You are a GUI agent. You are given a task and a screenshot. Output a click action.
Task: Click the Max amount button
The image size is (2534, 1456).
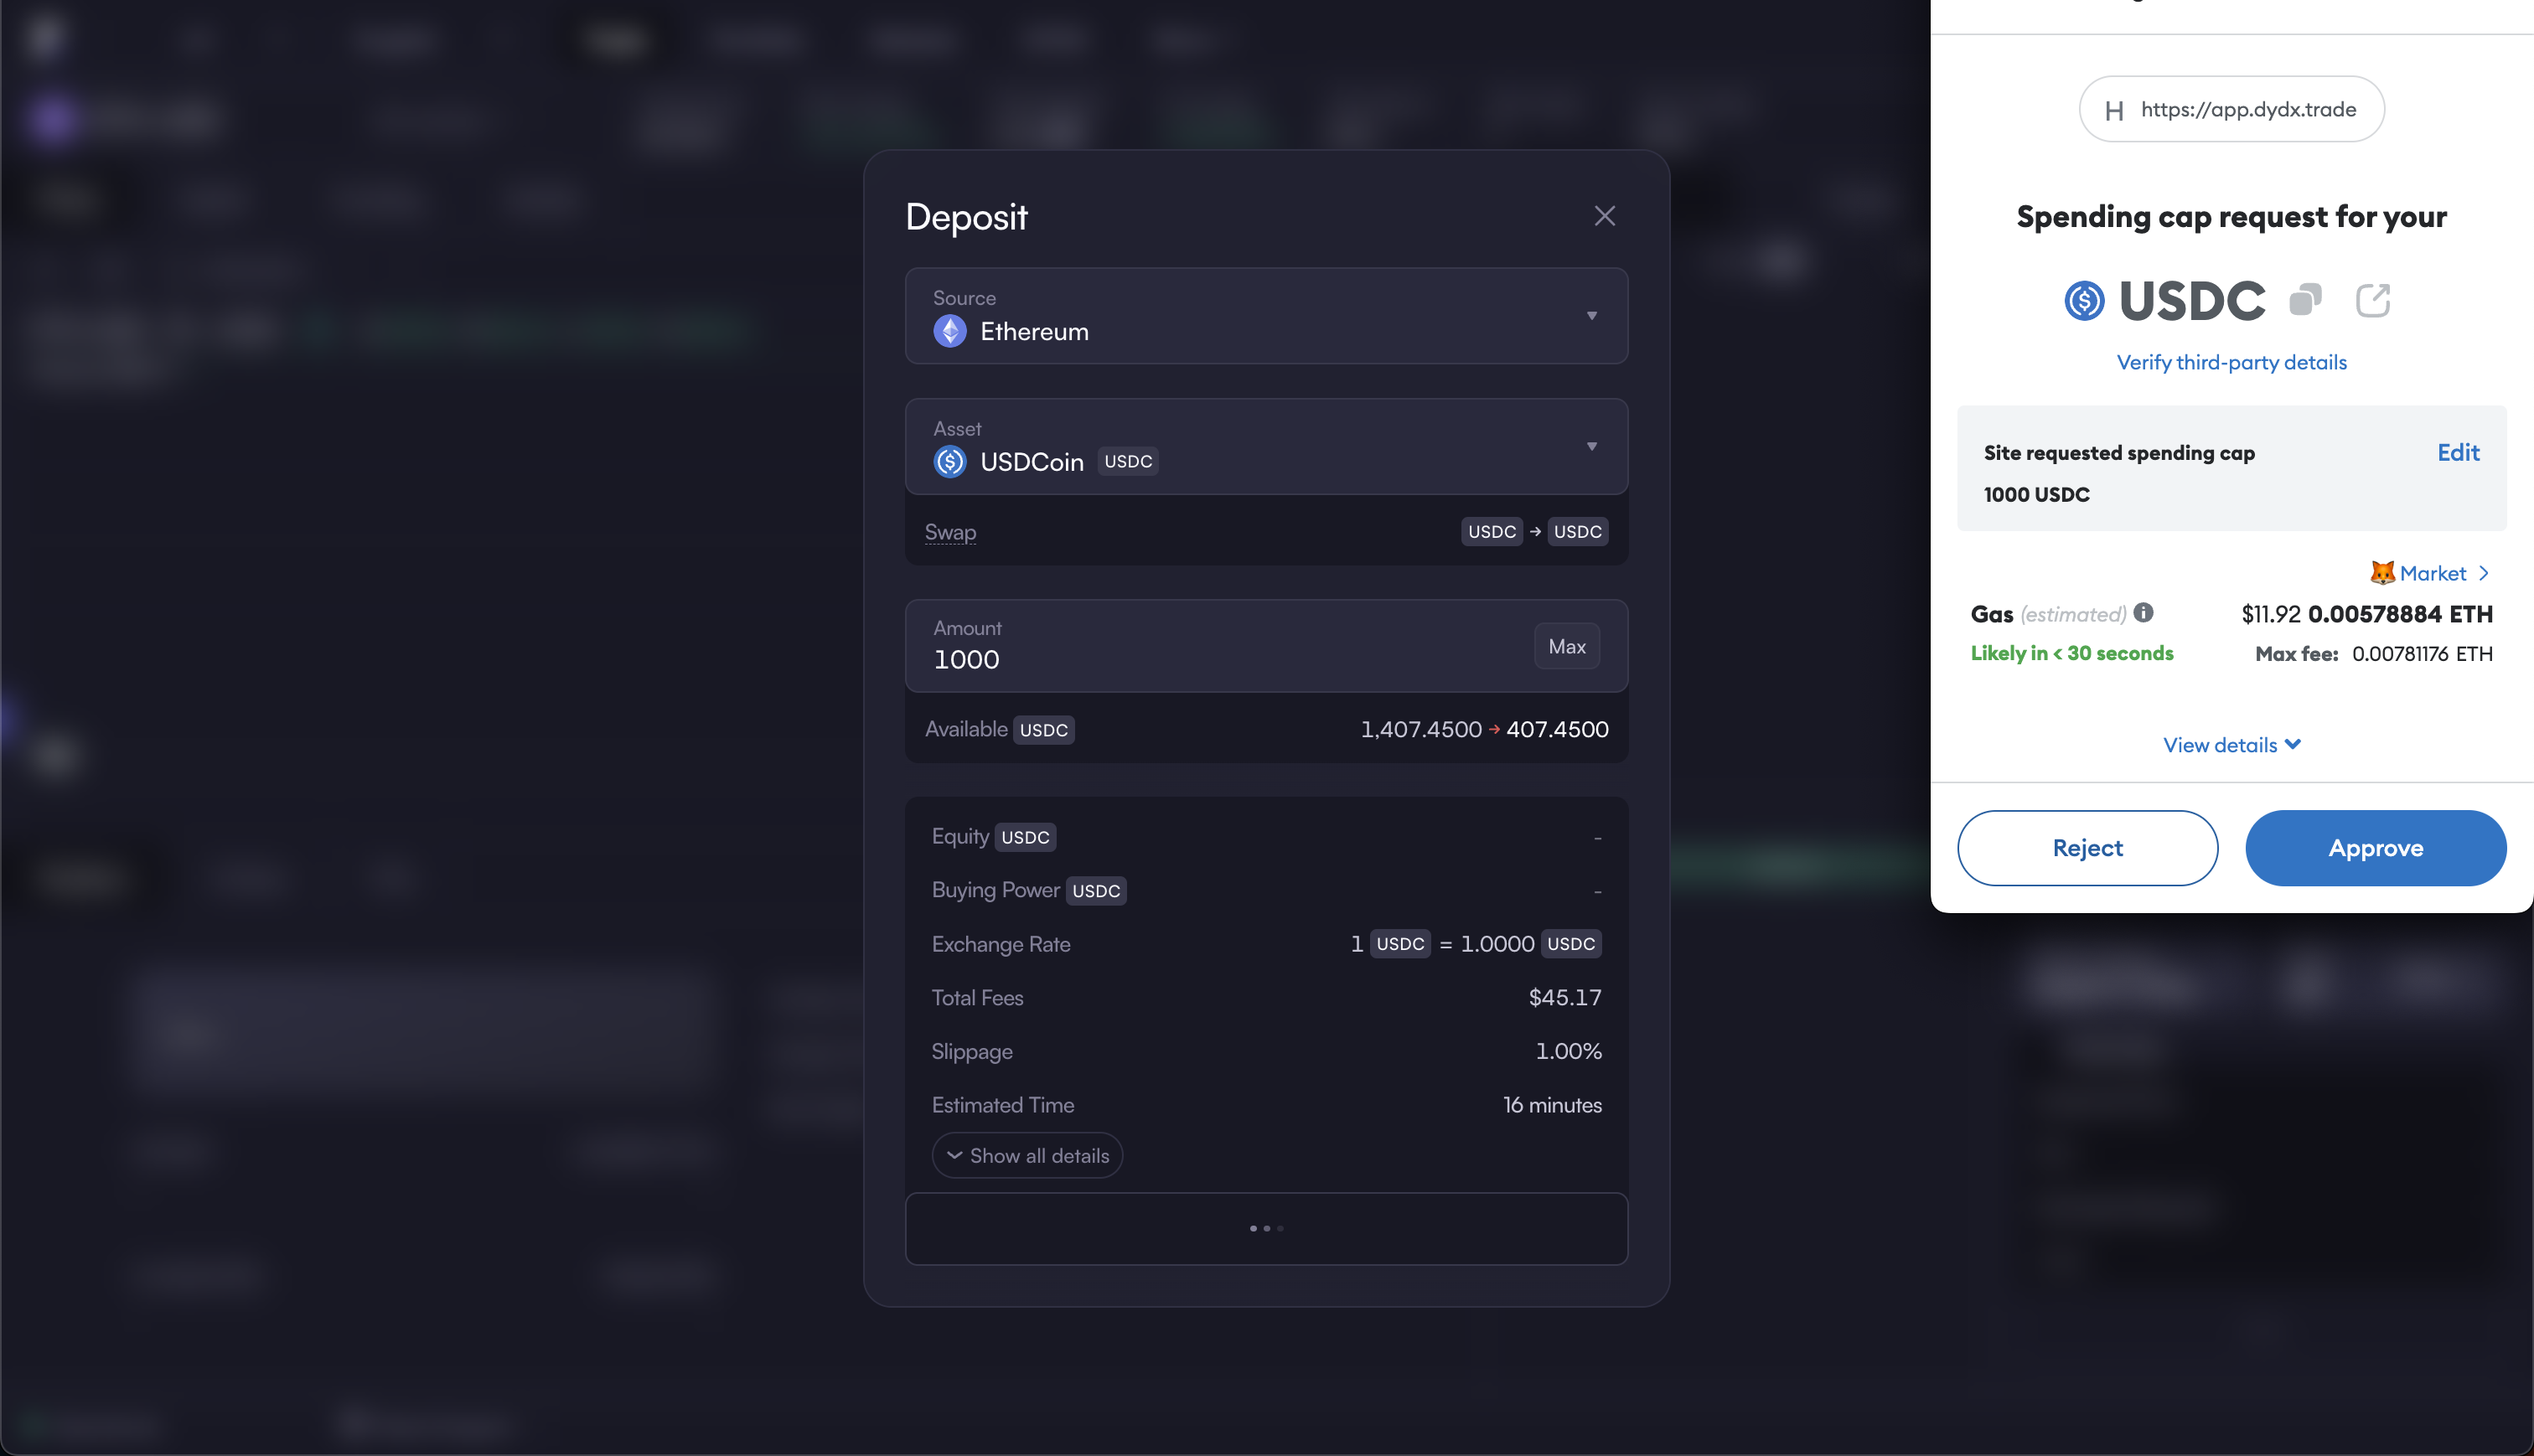[x=1566, y=646]
